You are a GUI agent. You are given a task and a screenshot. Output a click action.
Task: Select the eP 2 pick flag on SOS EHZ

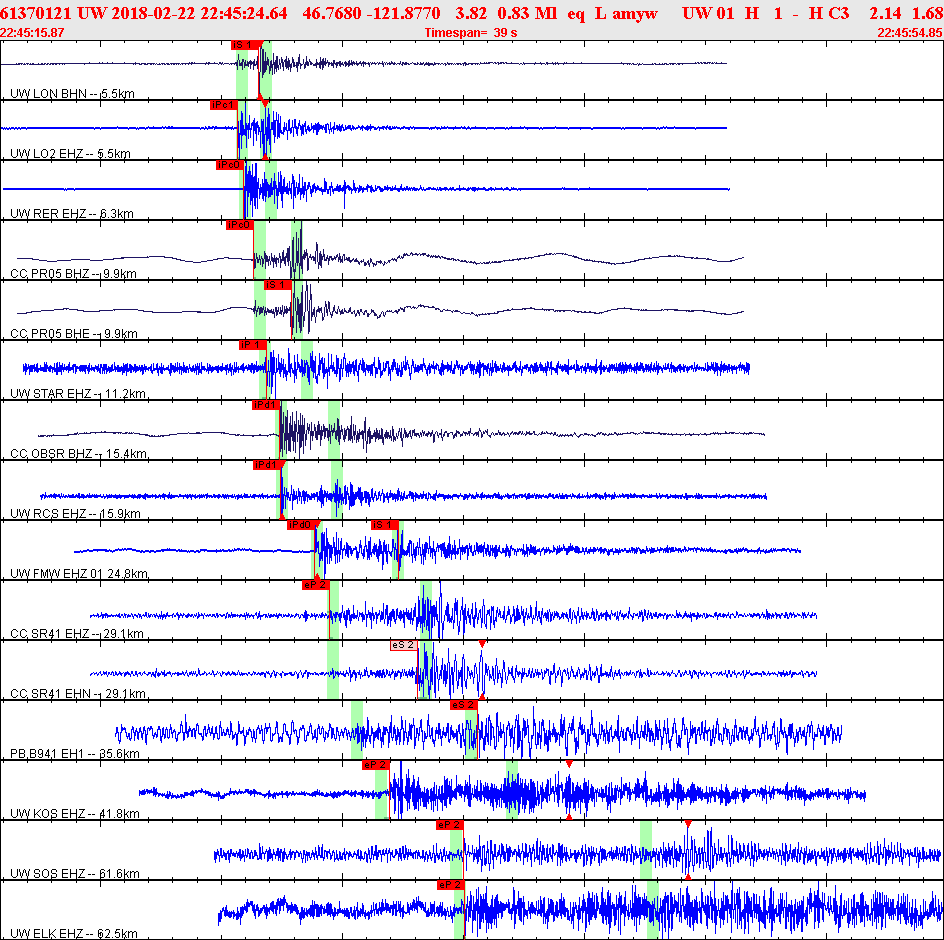(x=450, y=825)
